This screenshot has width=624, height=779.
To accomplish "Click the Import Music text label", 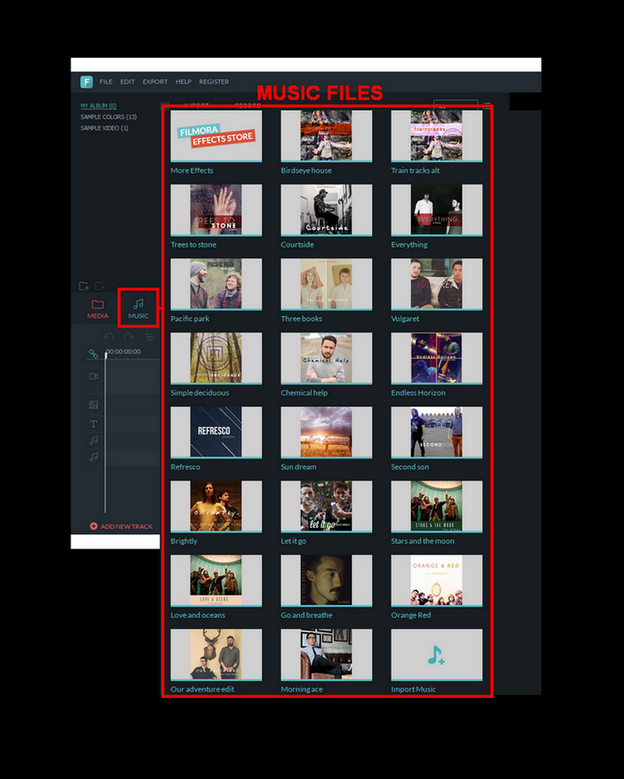I will tap(413, 689).
